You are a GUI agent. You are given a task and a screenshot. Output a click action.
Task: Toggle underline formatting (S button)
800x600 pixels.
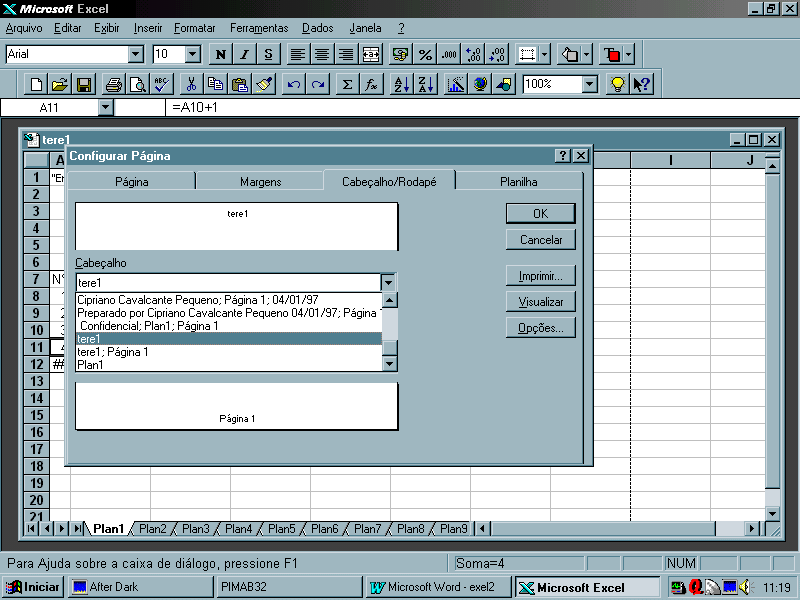coord(269,54)
